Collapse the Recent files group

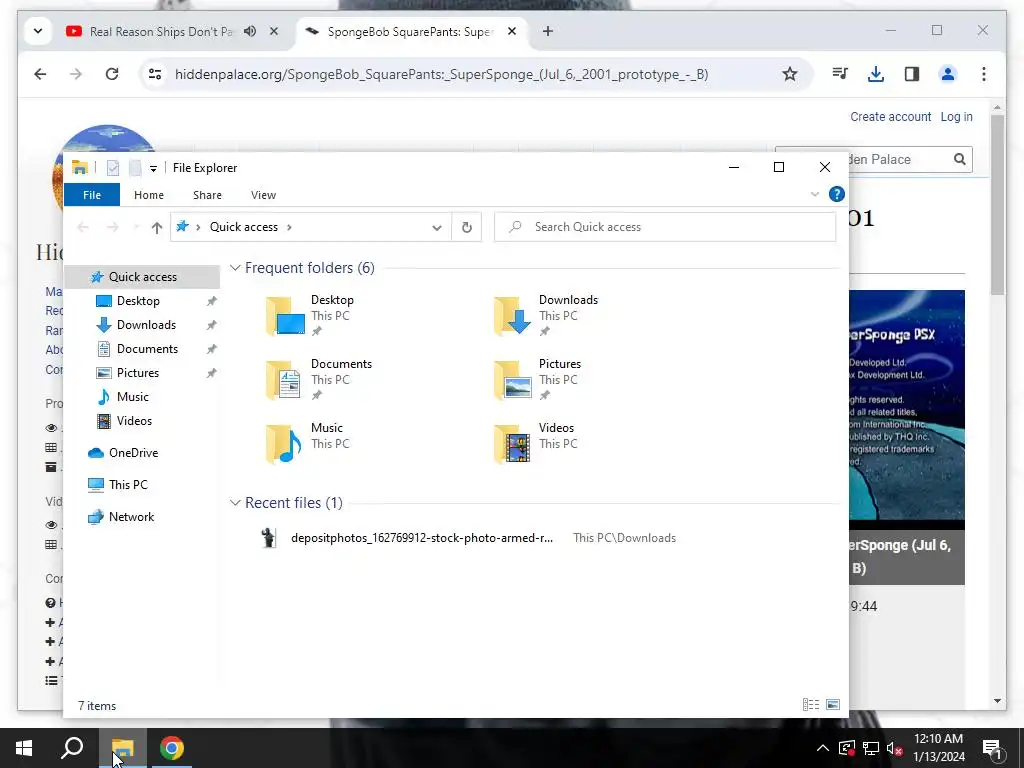click(235, 503)
